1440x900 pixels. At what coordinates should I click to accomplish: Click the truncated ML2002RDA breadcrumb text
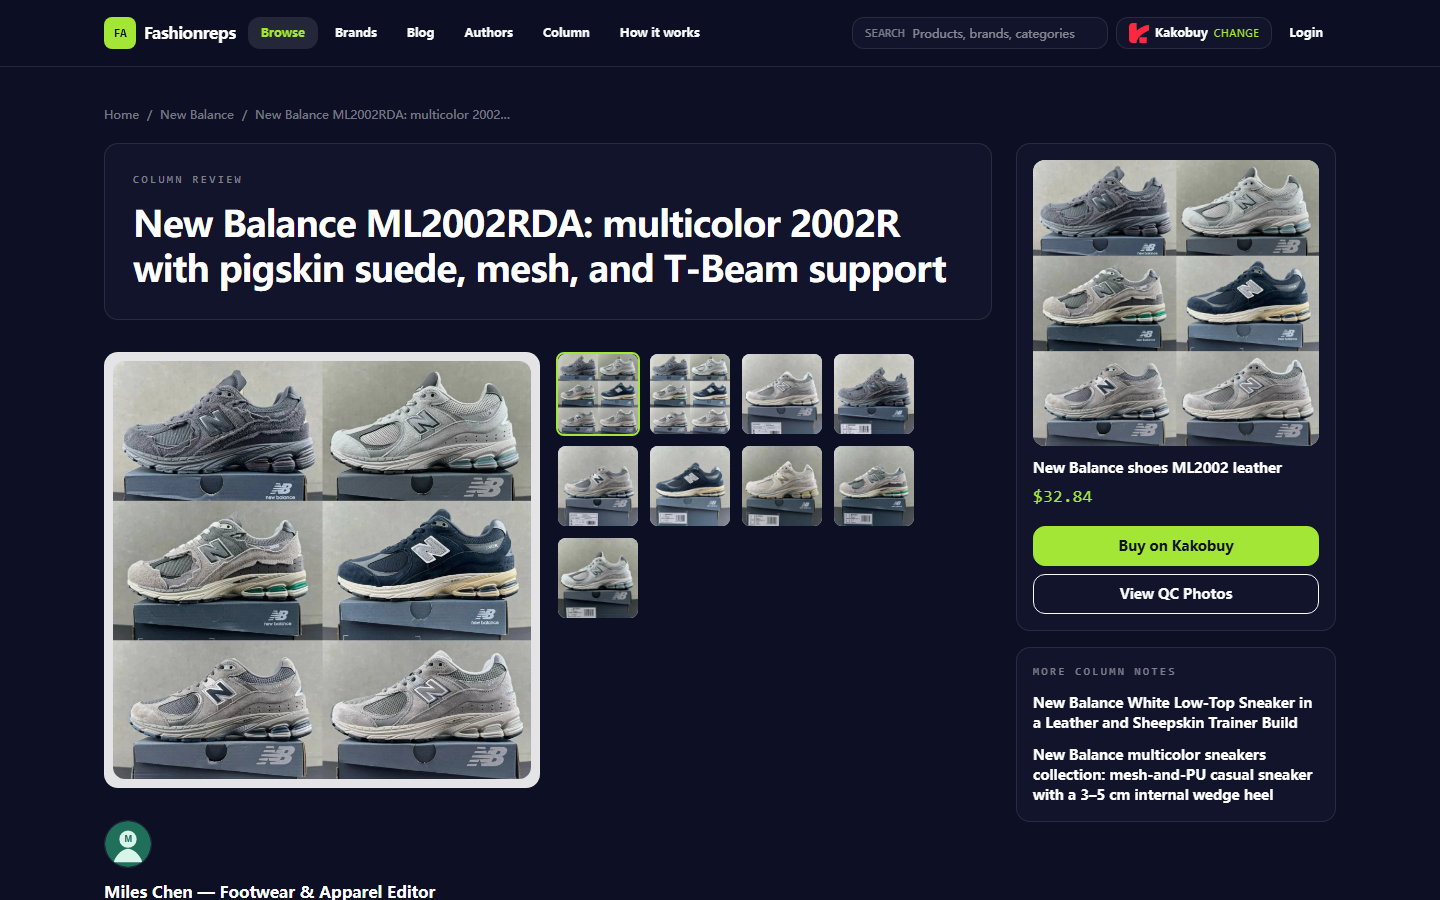382,115
